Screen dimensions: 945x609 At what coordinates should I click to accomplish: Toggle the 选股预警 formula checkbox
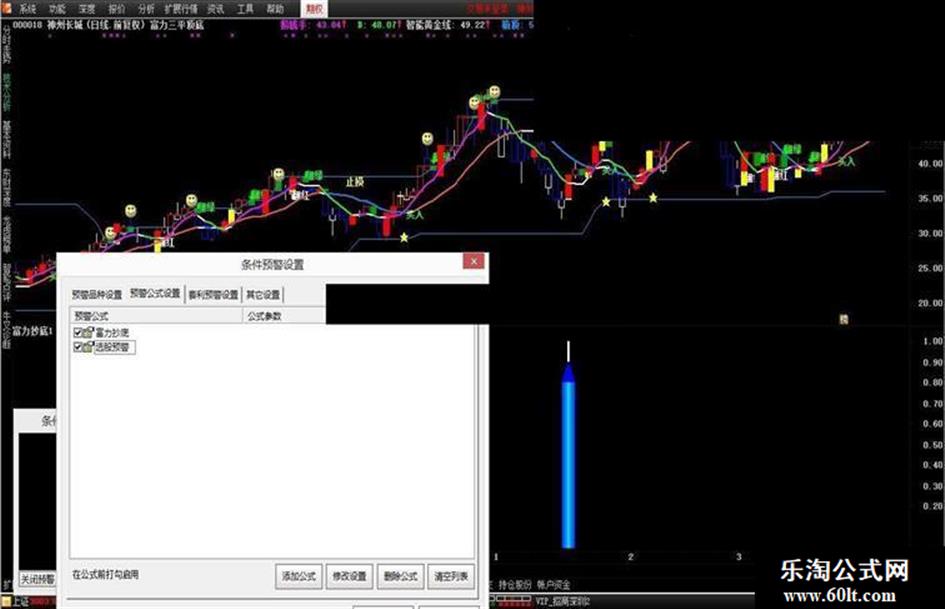(x=78, y=347)
